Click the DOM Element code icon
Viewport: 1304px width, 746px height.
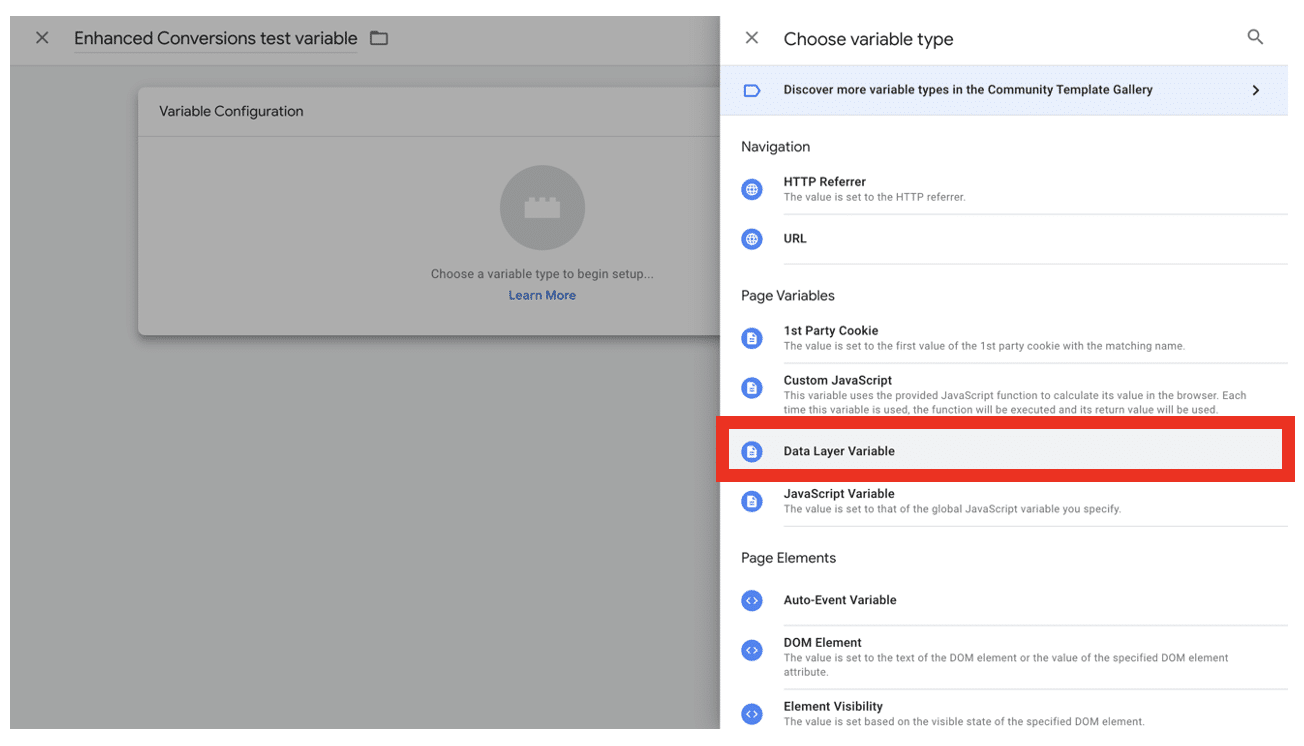tap(752, 650)
